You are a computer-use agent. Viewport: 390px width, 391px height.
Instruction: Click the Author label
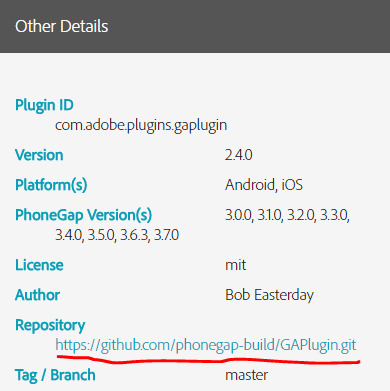tap(37, 295)
